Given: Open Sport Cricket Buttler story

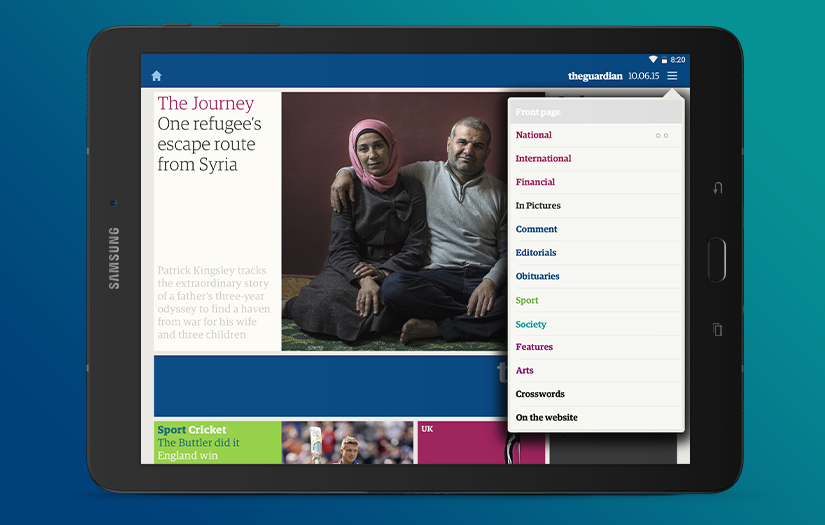Looking at the screenshot, I should coord(218,442).
